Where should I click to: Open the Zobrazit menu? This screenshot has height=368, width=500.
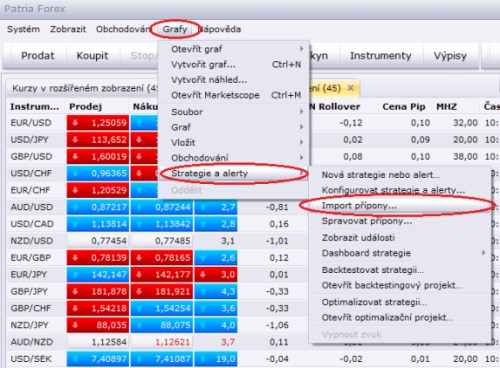[68, 29]
